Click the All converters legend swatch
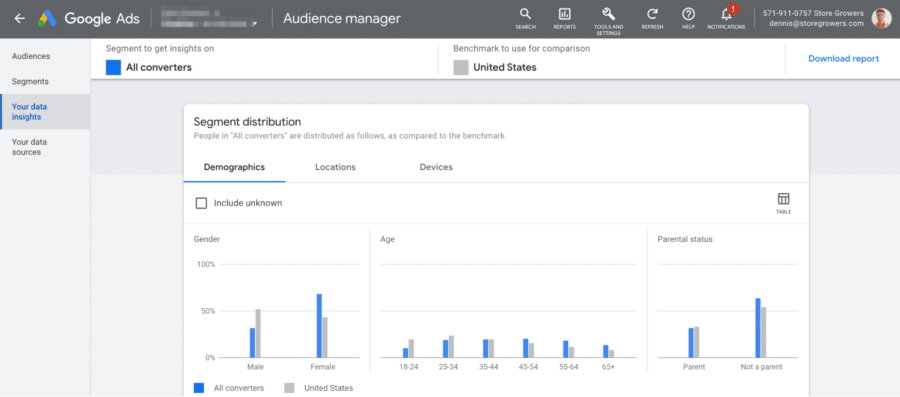 pyautogui.click(x=199, y=388)
